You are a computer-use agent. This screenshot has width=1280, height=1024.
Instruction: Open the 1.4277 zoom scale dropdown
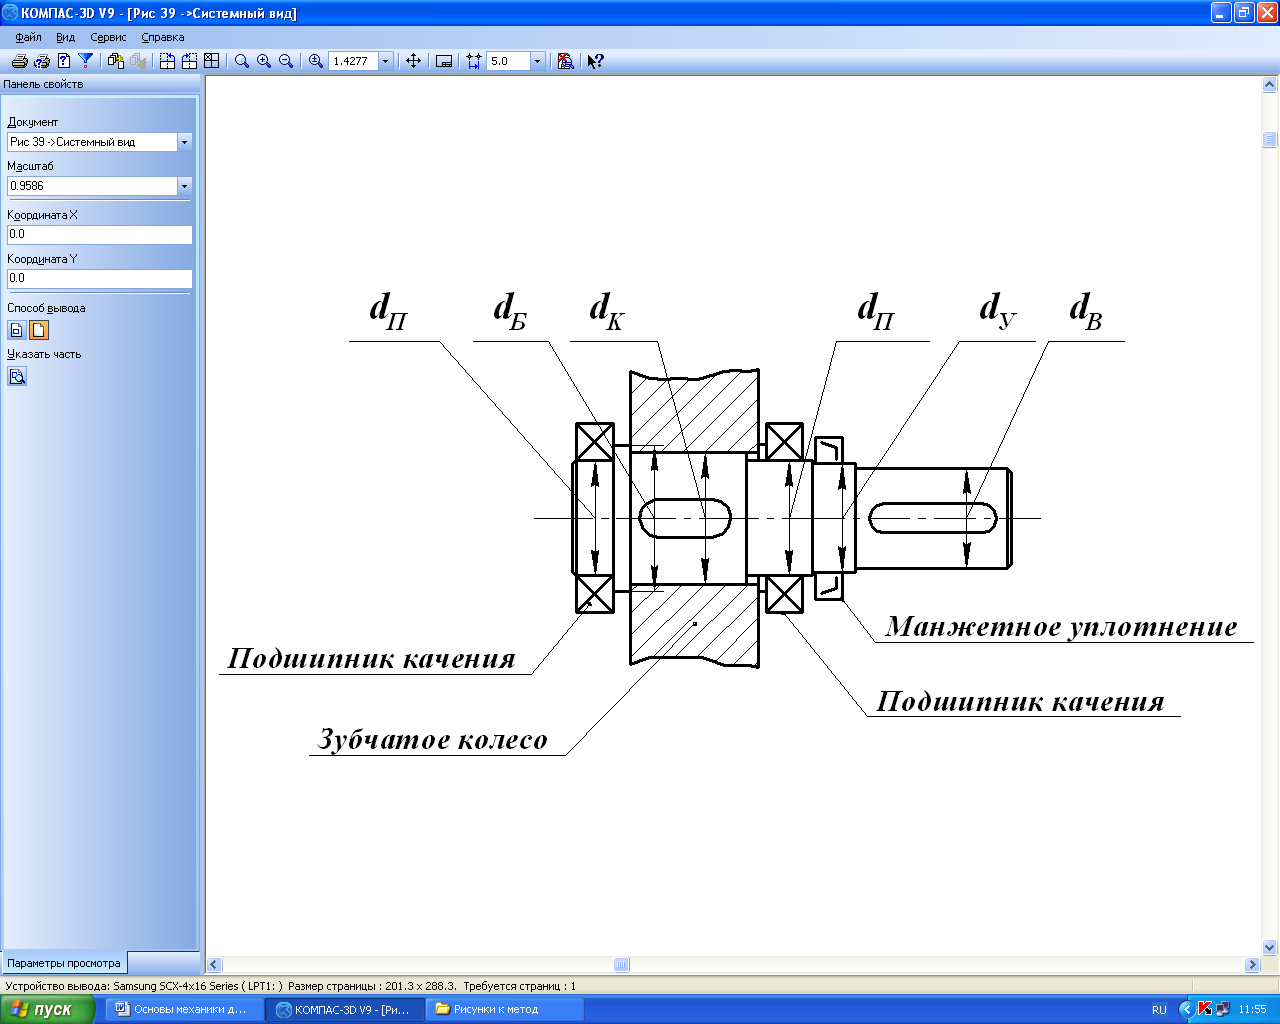(386, 61)
